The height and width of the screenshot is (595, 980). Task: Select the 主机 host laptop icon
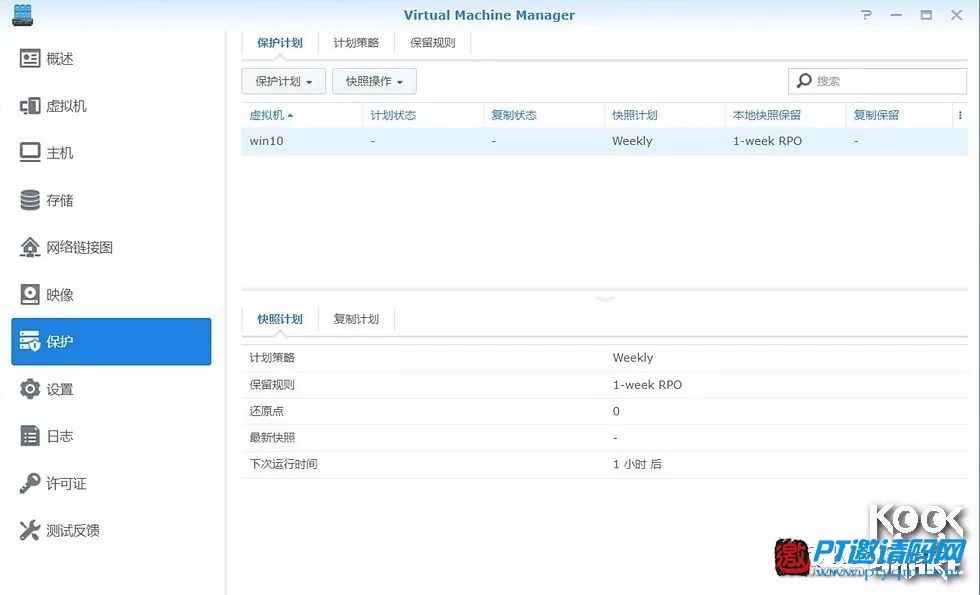30,153
